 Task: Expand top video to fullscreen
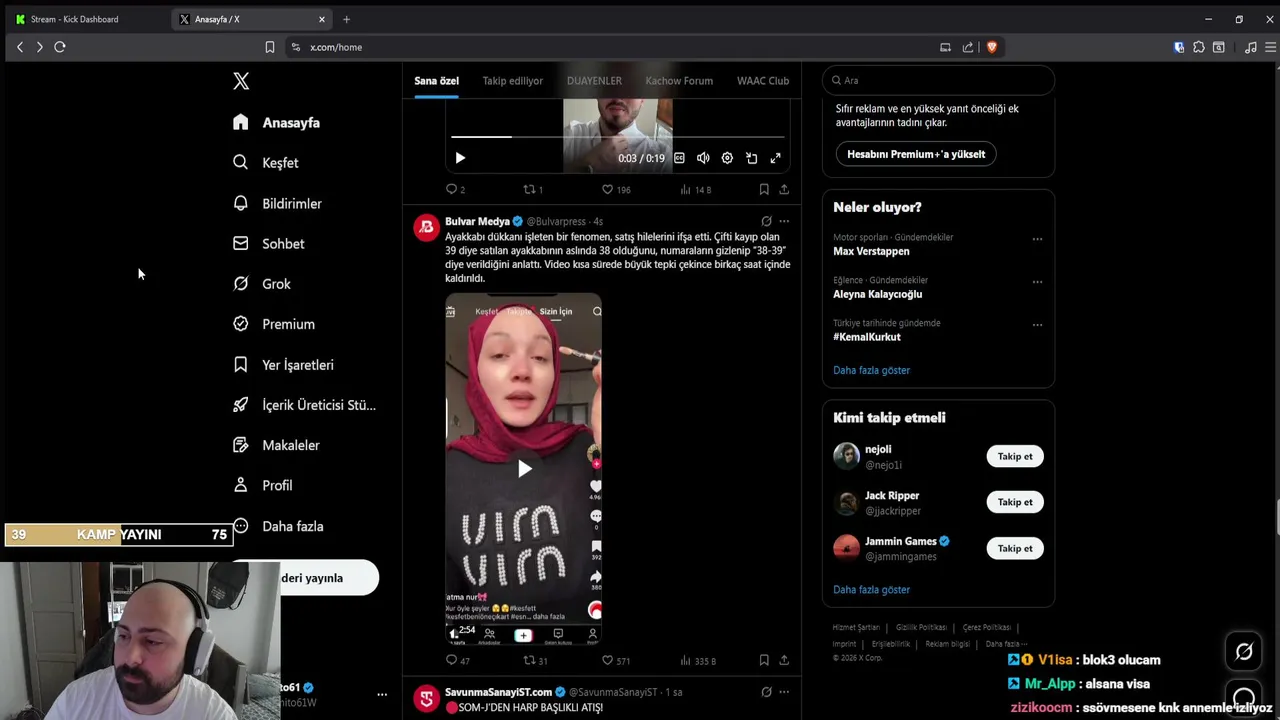pyautogui.click(x=775, y=158)
